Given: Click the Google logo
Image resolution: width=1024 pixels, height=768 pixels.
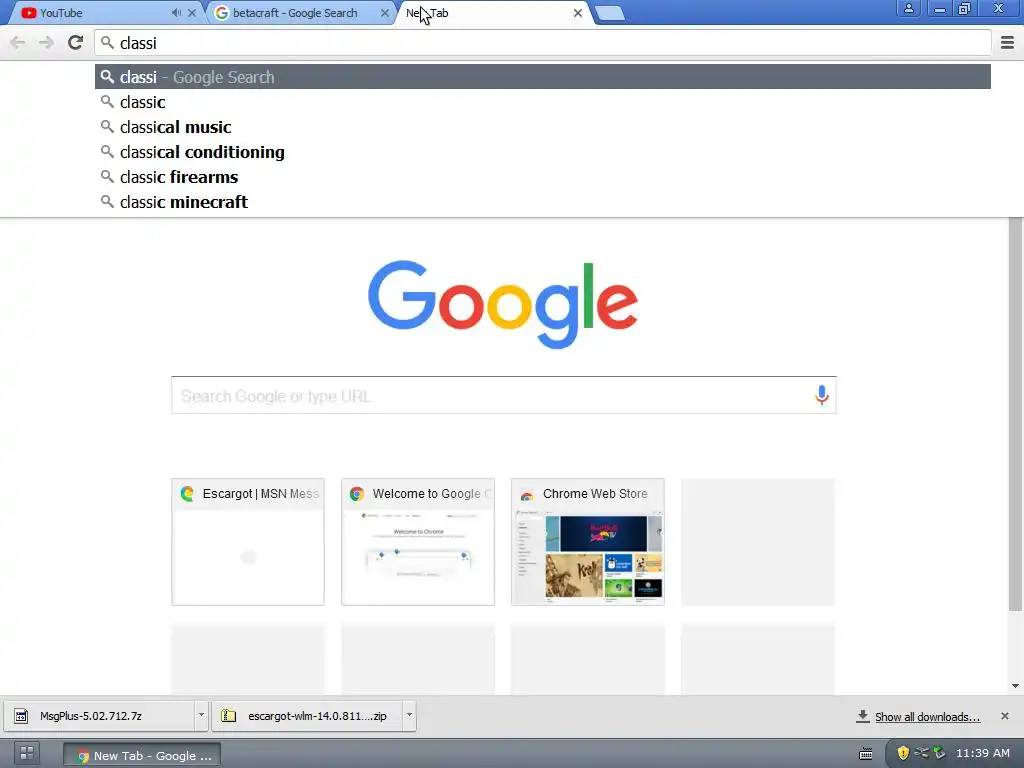Looking at the screenshot, I should [503, 304].
